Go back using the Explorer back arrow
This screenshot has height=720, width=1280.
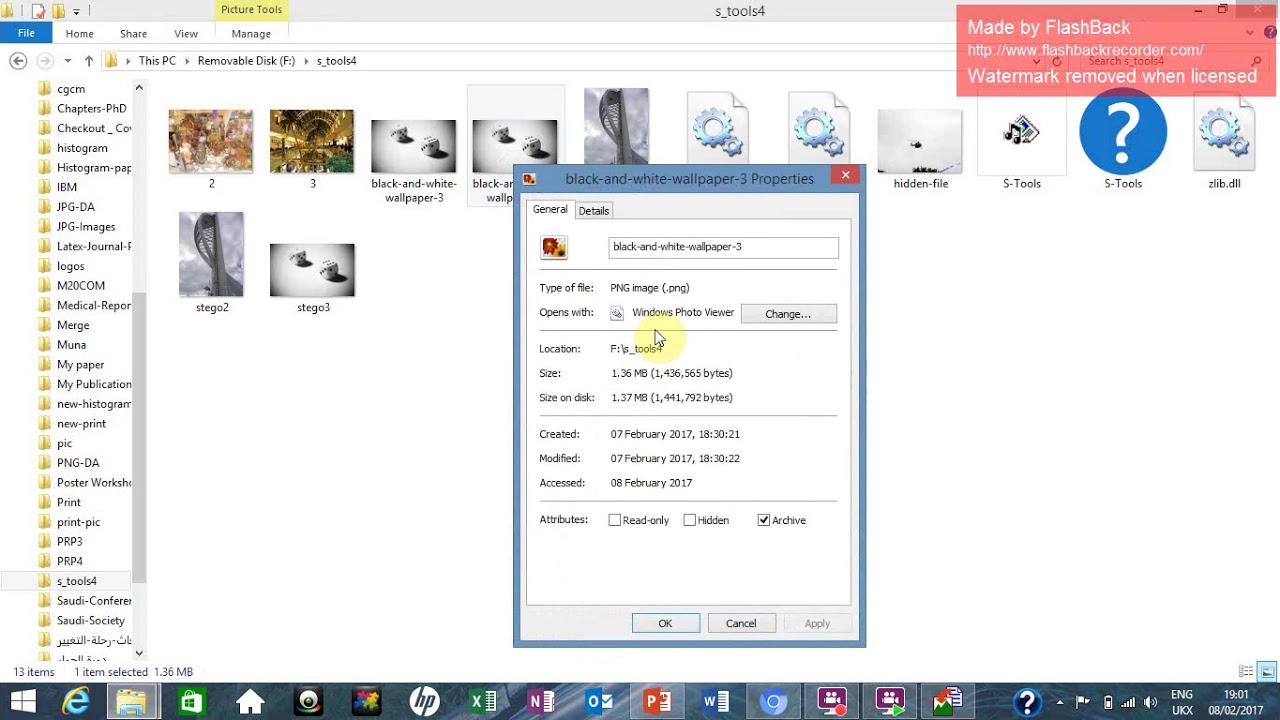(18, 61)
